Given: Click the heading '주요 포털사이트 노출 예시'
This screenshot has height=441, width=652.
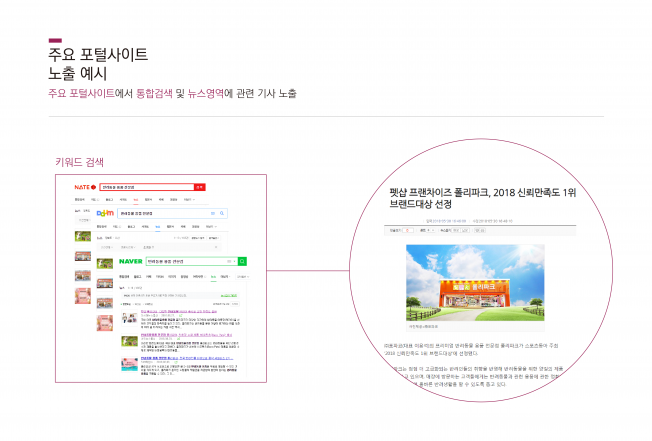Looking at the screenshot, I should pyautogui.click(x=98, y=64).
